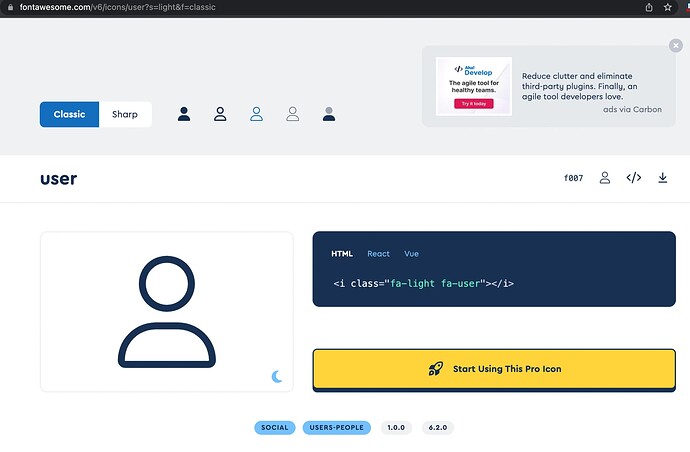Select the solid style user icon
Image resolution: width=690 pixels, height=452 pixels.
coord(184,114)
